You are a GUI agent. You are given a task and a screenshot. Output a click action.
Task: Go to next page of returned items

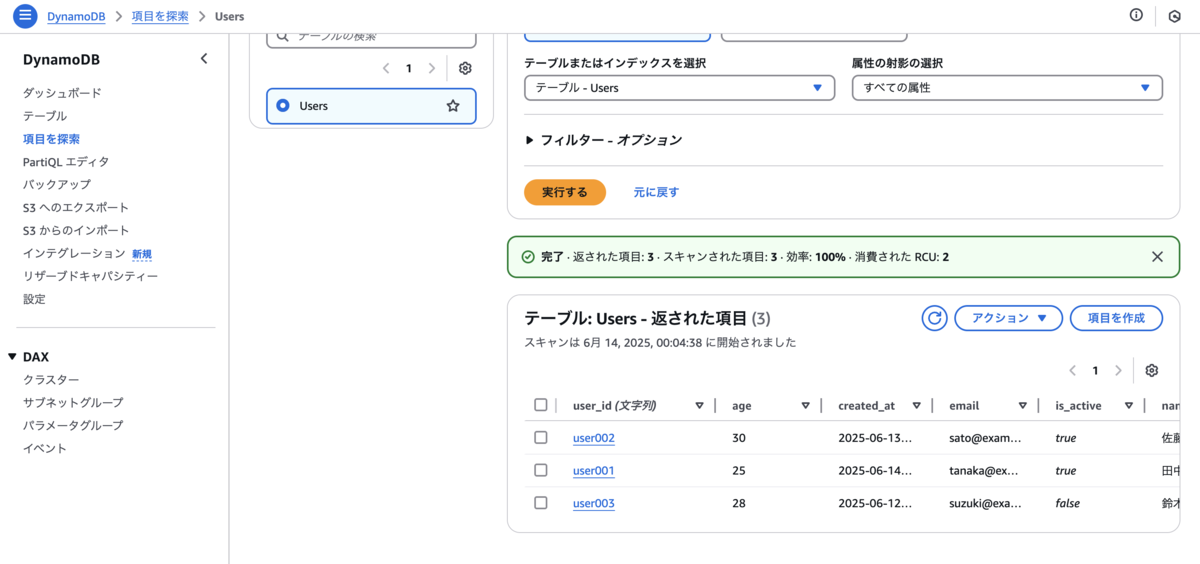pyautogui.click(x=1118, y=370)
